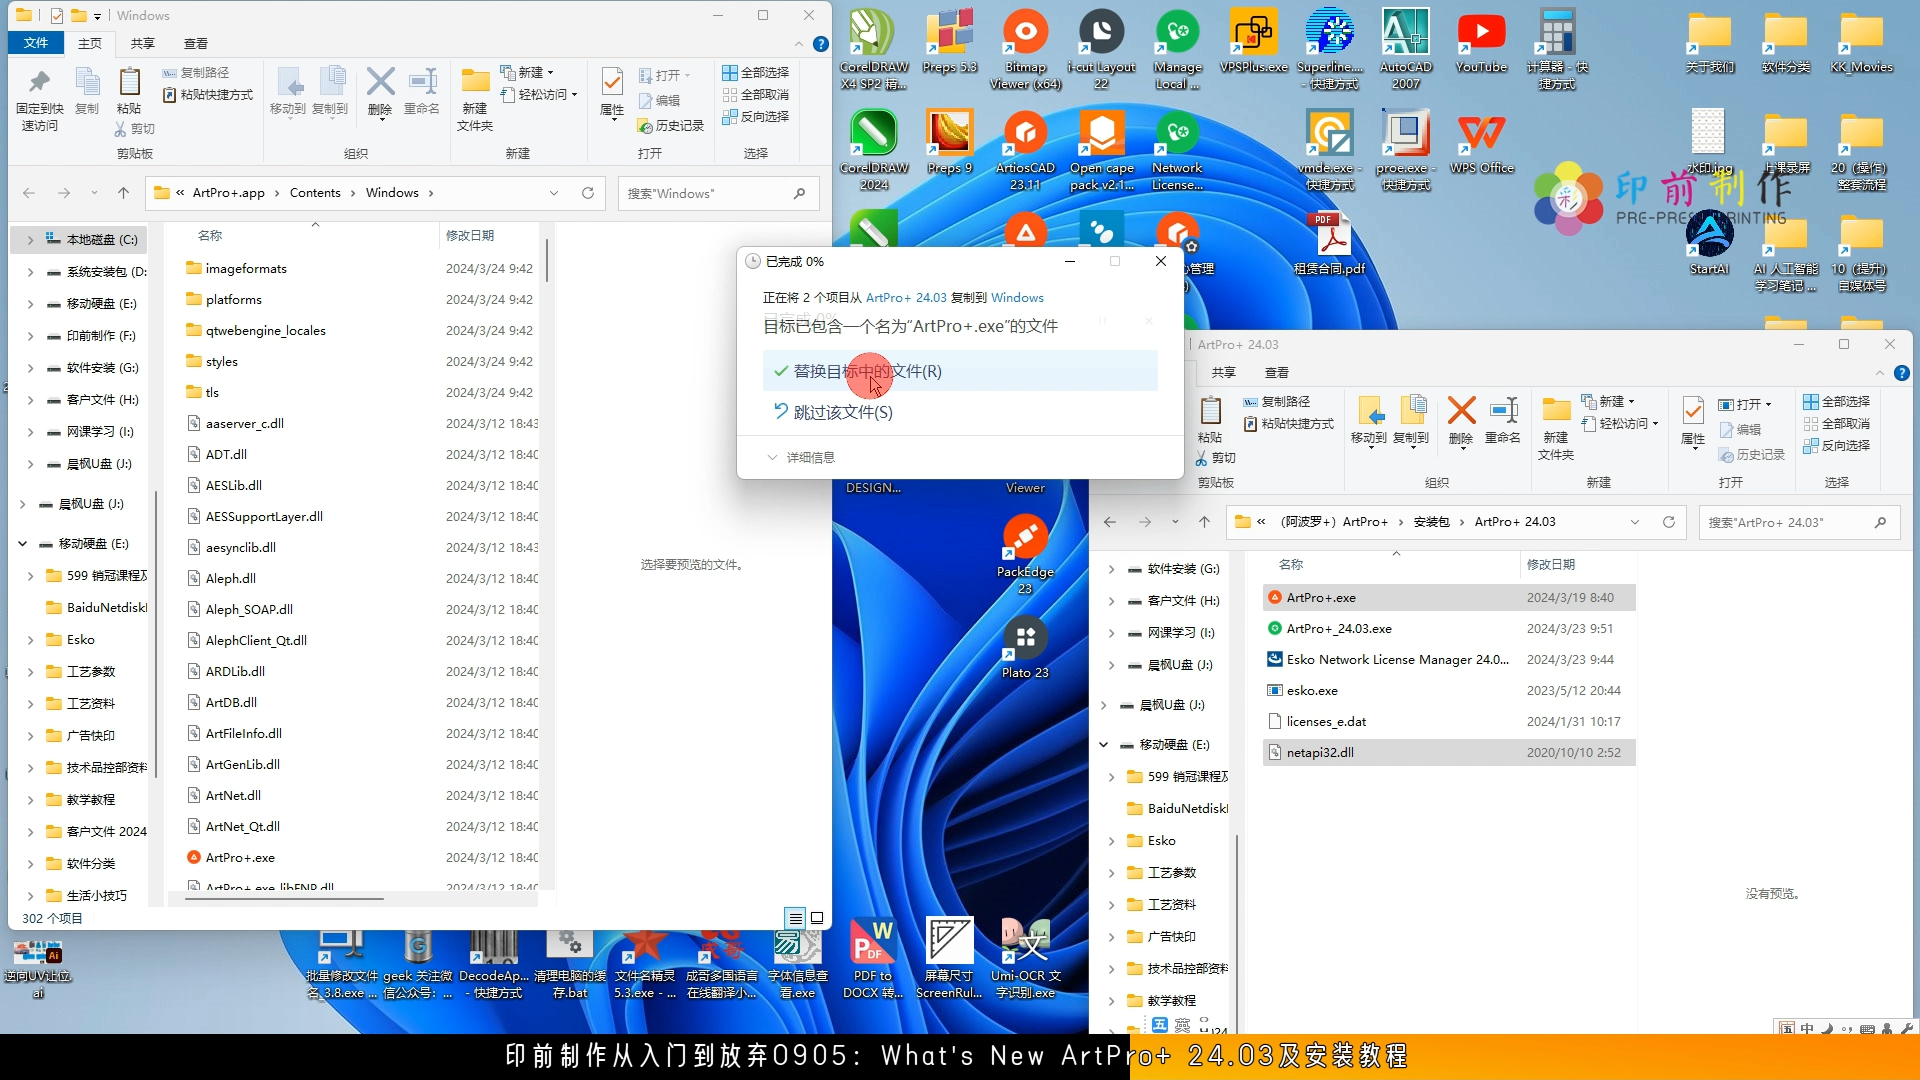Image resolution: width=1920 pixels, height=1080 pixels.
Task: Open 查看 tab in ArtPro+ 24.03 window
Action: point(1277,372)
